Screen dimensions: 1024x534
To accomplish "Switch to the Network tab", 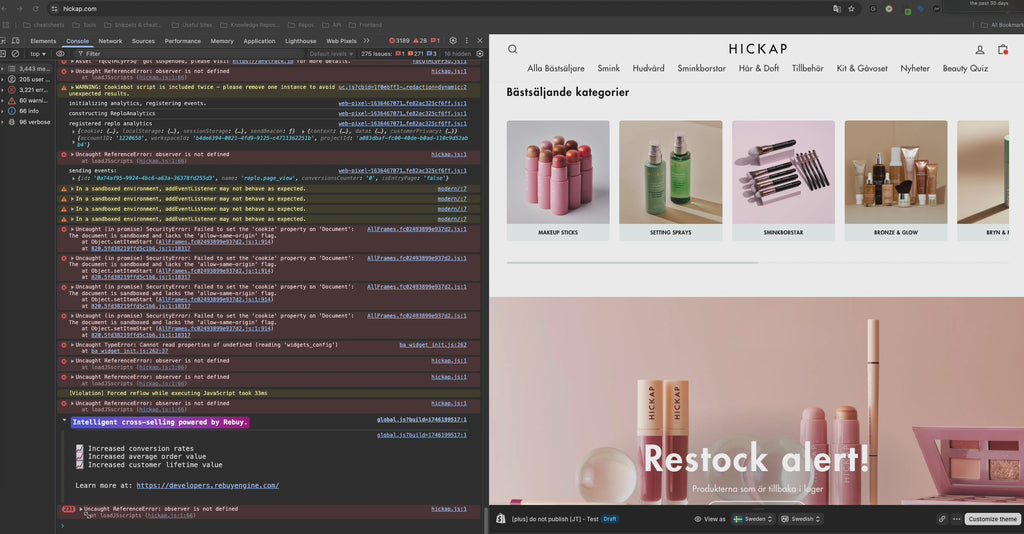I will click(110, 41).
